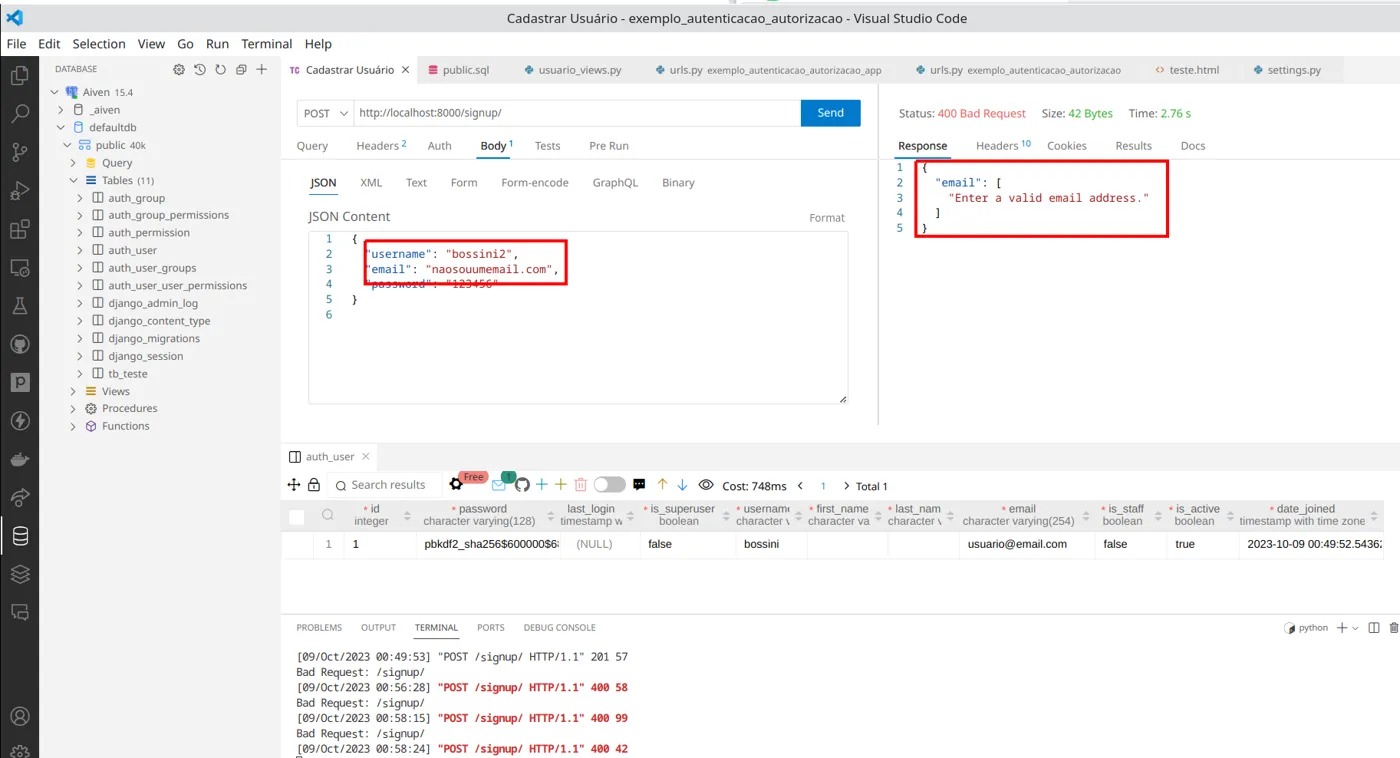This screenshot has width=1400, height=758.
Task: Select the tb_teste table in the tree
Action: [x=128, y=374]
